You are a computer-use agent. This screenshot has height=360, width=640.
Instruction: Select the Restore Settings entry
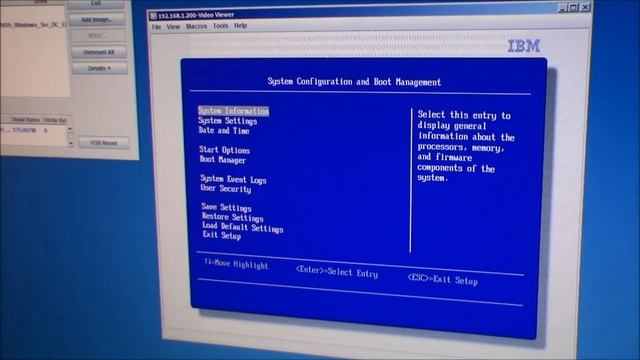[233, 217]
